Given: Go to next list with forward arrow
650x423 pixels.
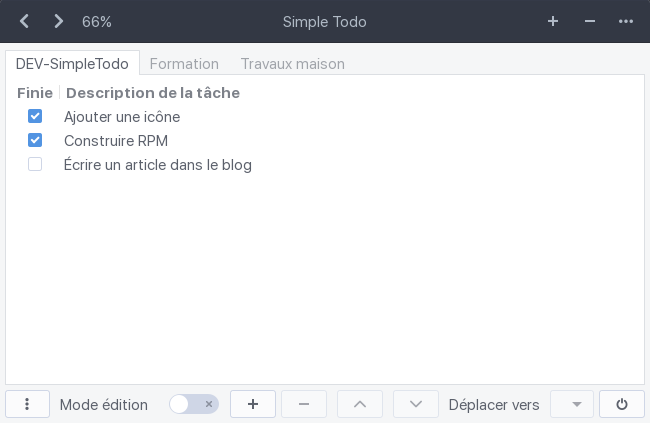Looking at the screenshot, I should [58, 21].
